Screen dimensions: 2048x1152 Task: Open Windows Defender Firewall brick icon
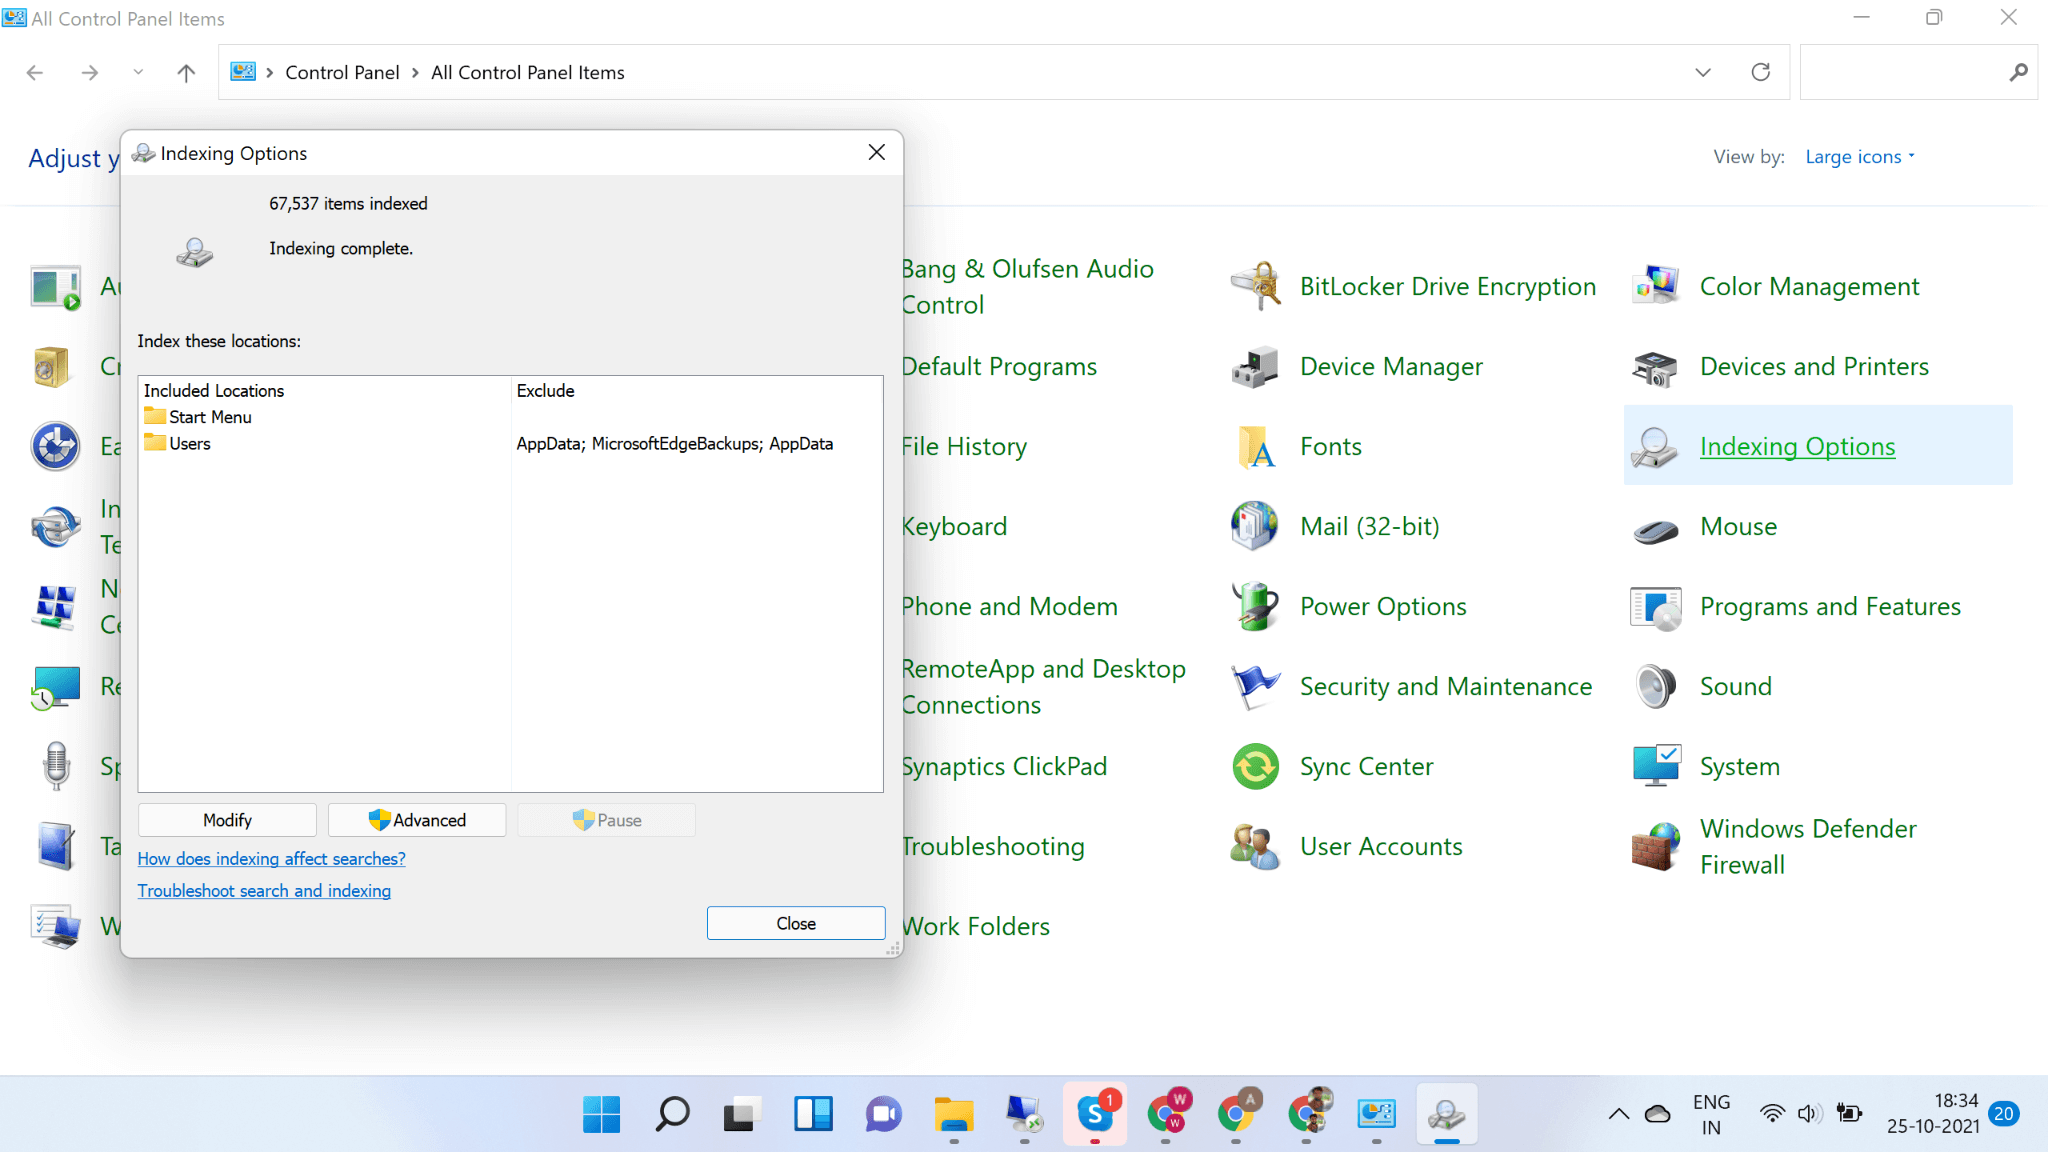click(1655, 845)
